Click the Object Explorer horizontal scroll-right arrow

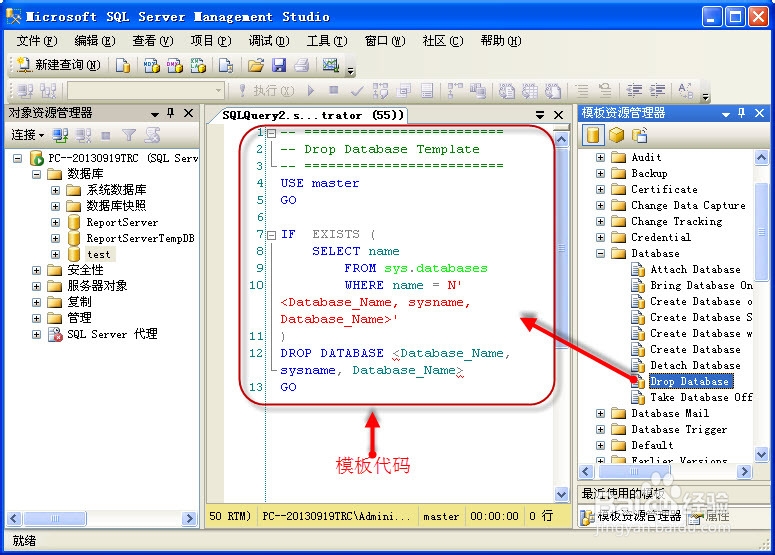coord(188,518)
